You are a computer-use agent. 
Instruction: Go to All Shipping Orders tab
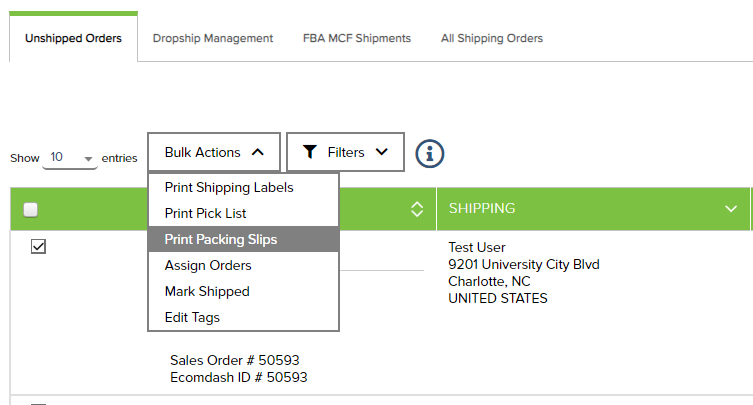click(492, 38)
